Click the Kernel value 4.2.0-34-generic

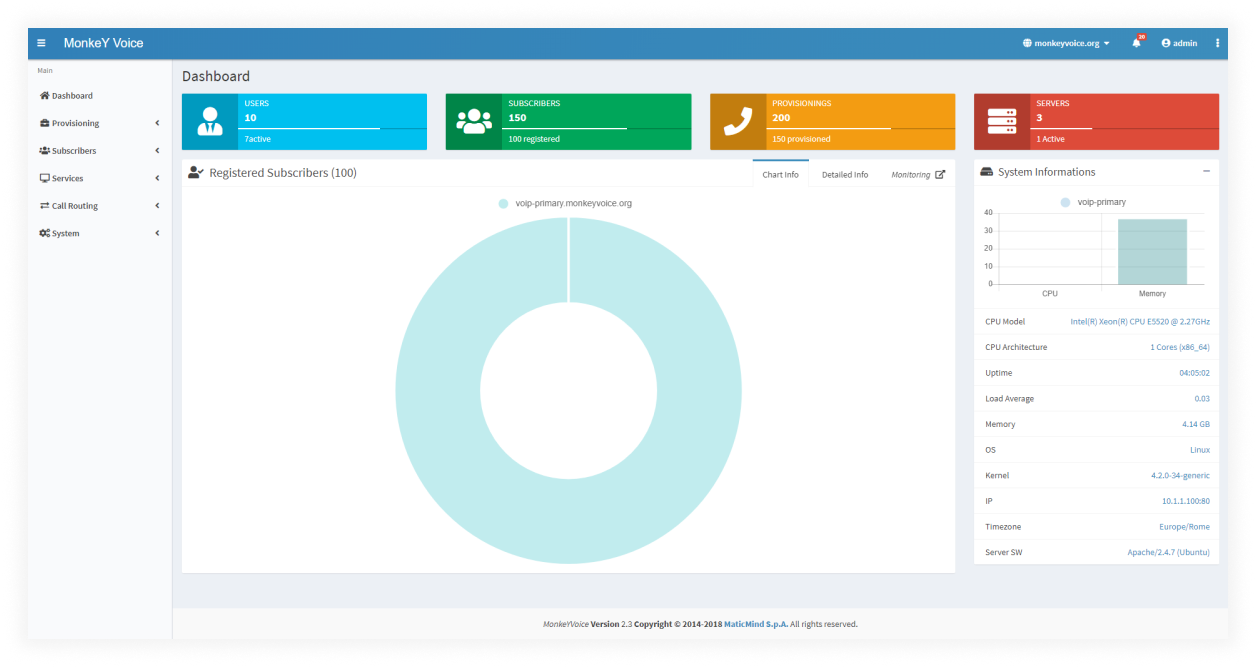1180,475
